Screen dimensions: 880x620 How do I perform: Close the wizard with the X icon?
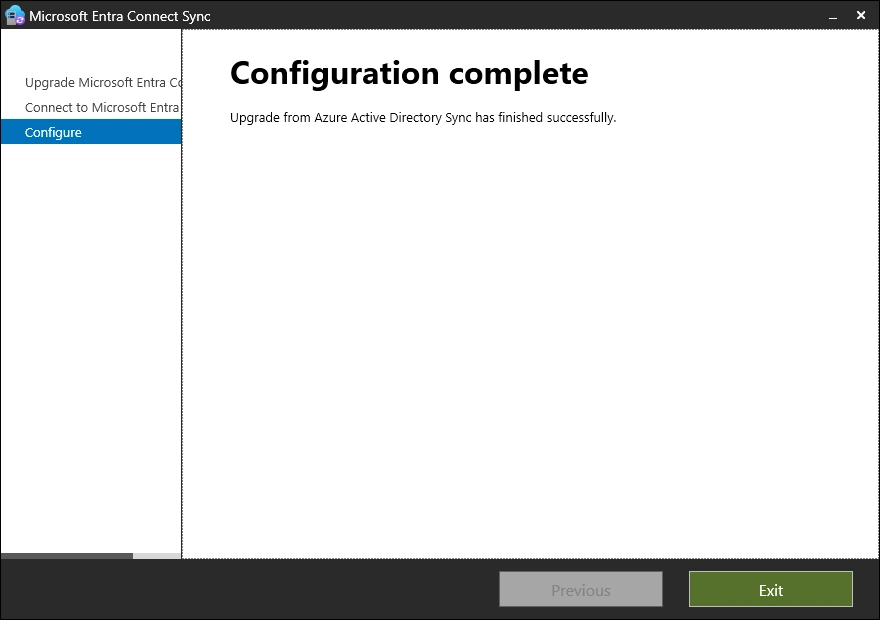point(861,15)
